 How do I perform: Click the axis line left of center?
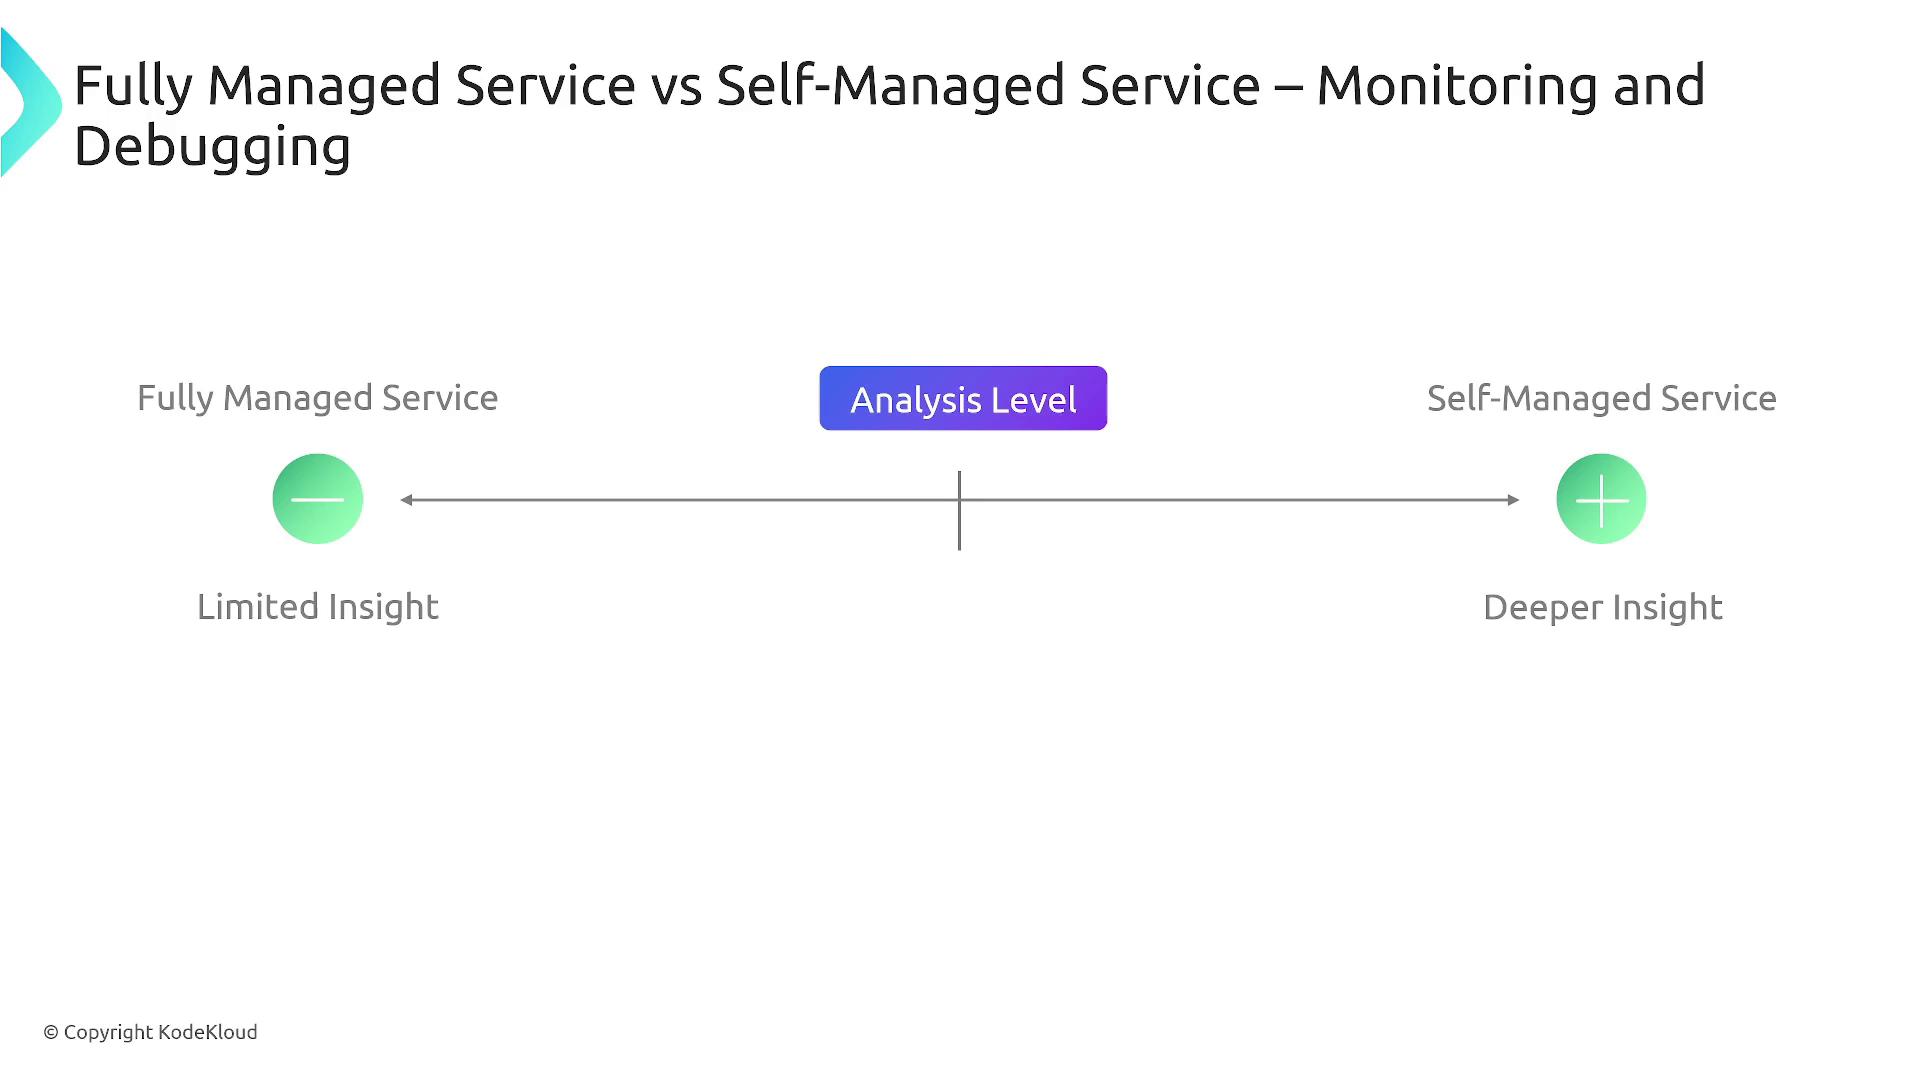point(680,499)
